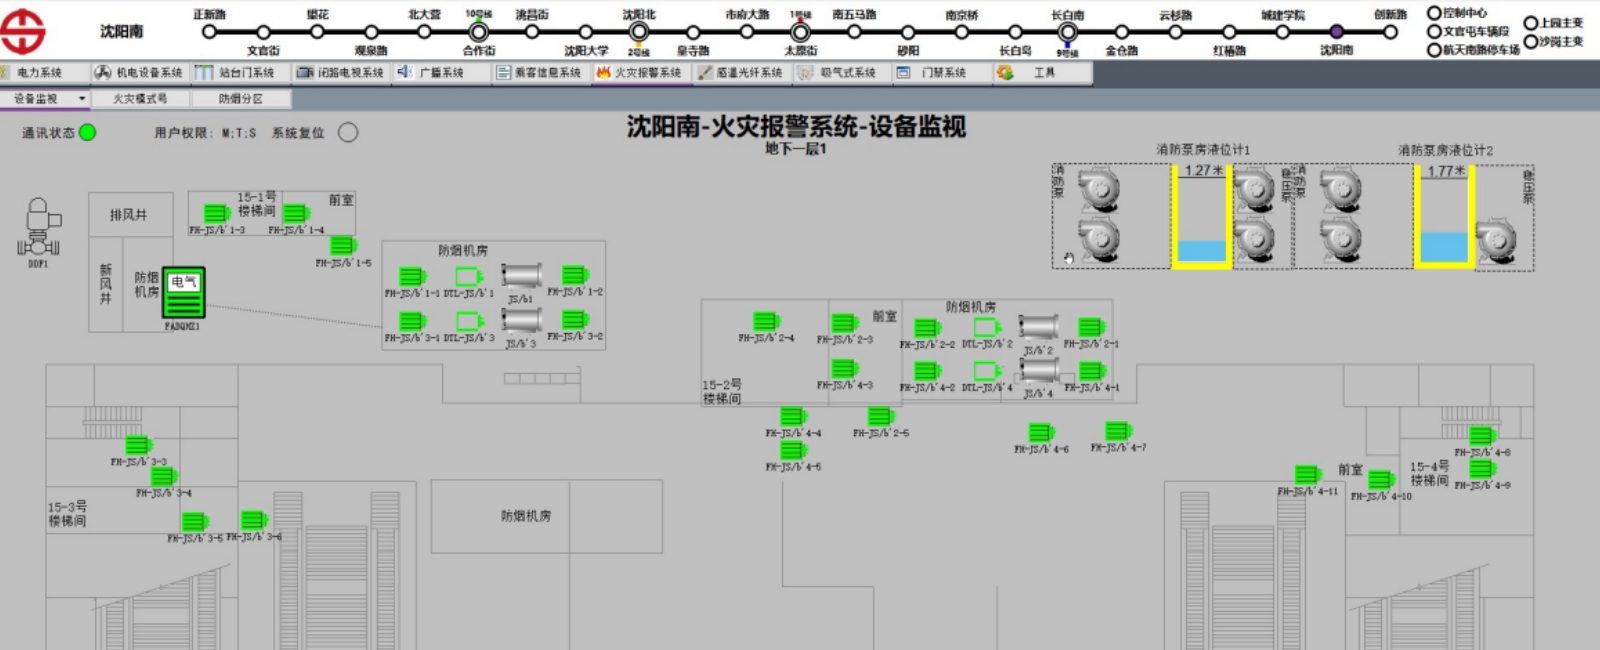
Task: Select the FADQMZ1 electrical panel icon
Action: [183, 293]
